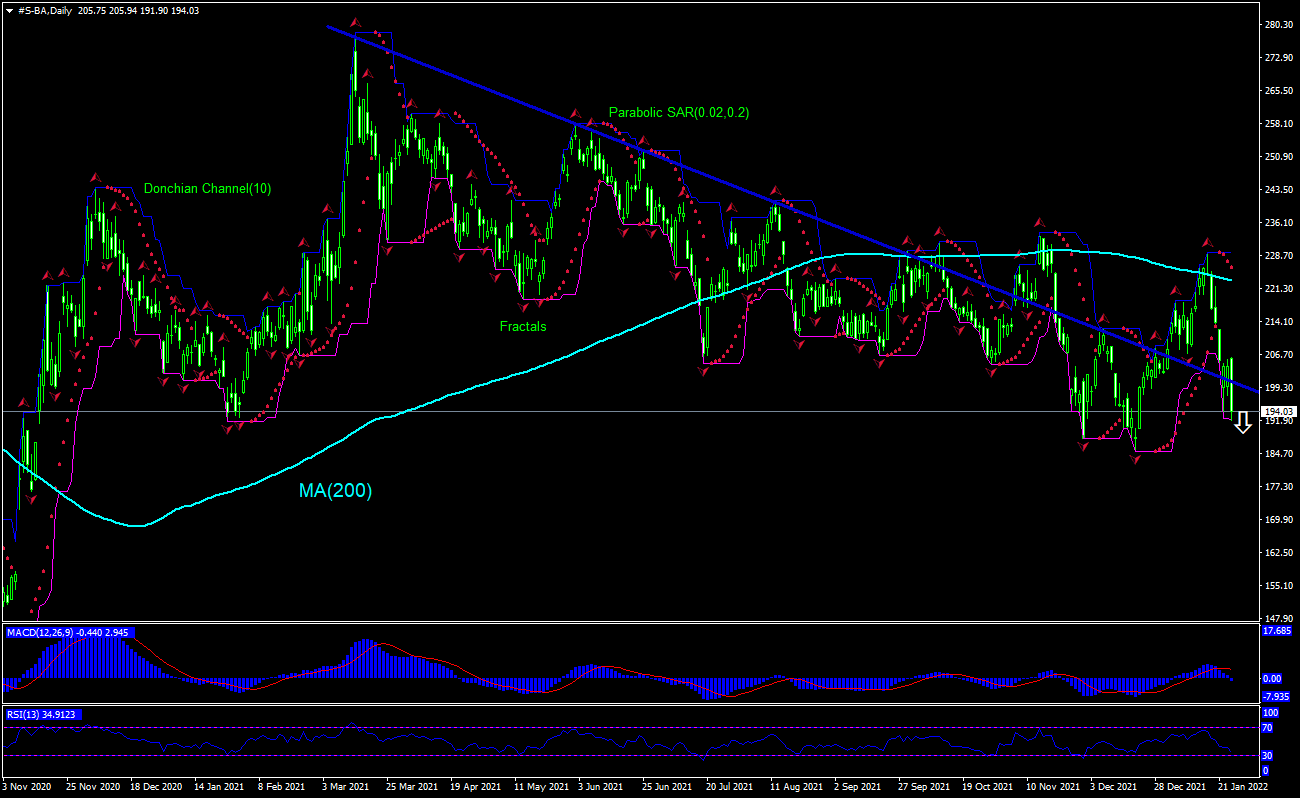
Task: Select a red fractal up-arrow at the 280.30 peak
Action: pos(356,20)
